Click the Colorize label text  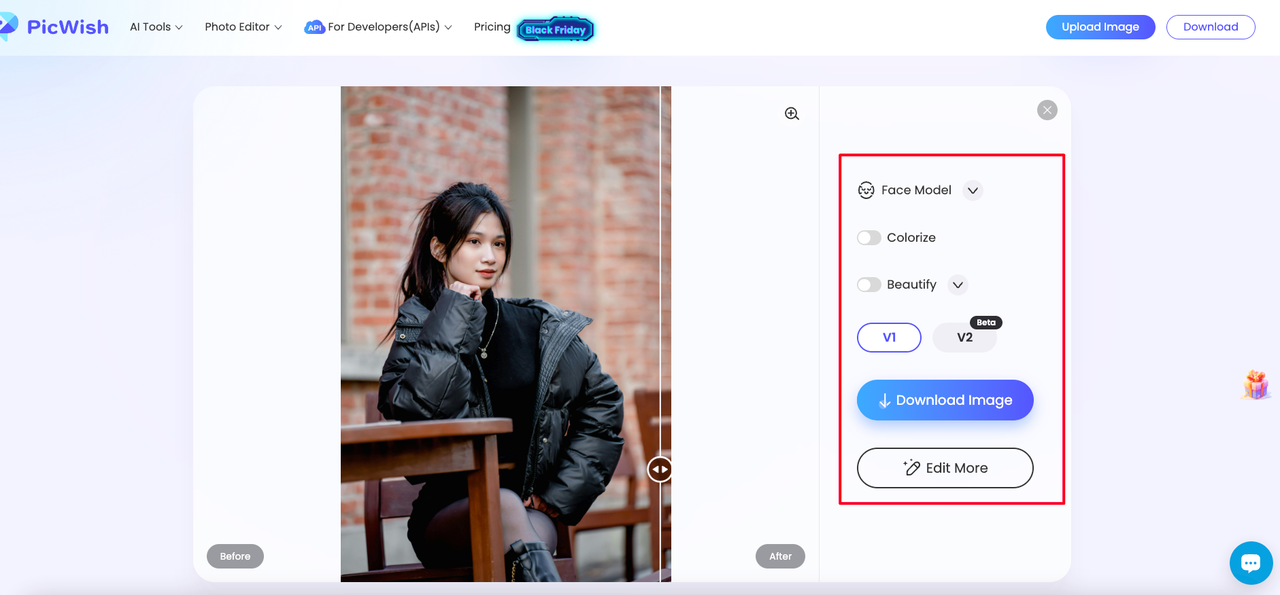911,238
